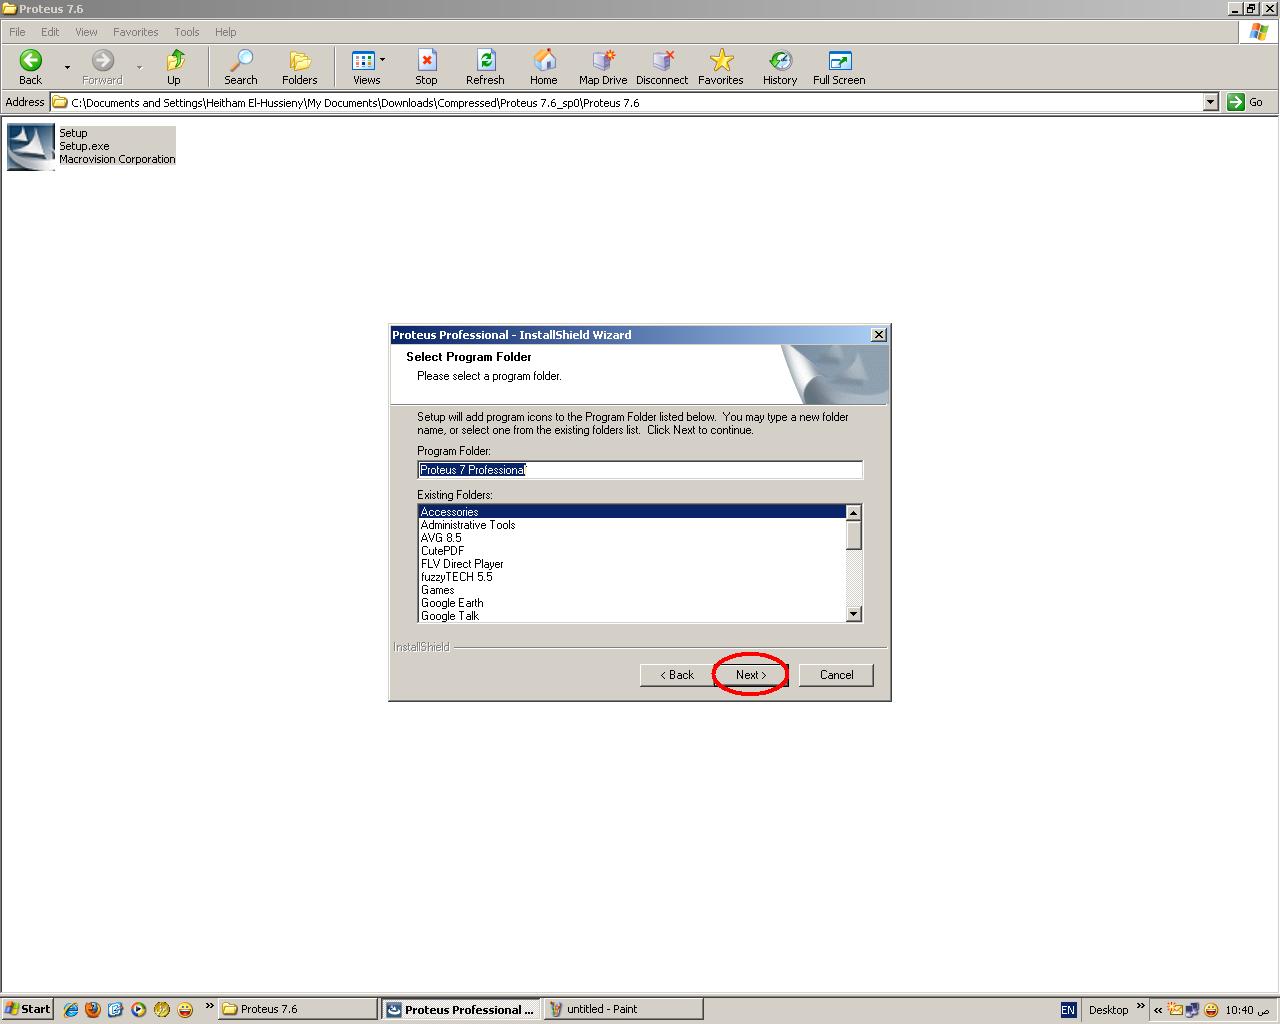Viewport: 1280px width, 1024px height.
Task: Launch Windows Media Player quick launch icon
Action: coord(139,1009)
